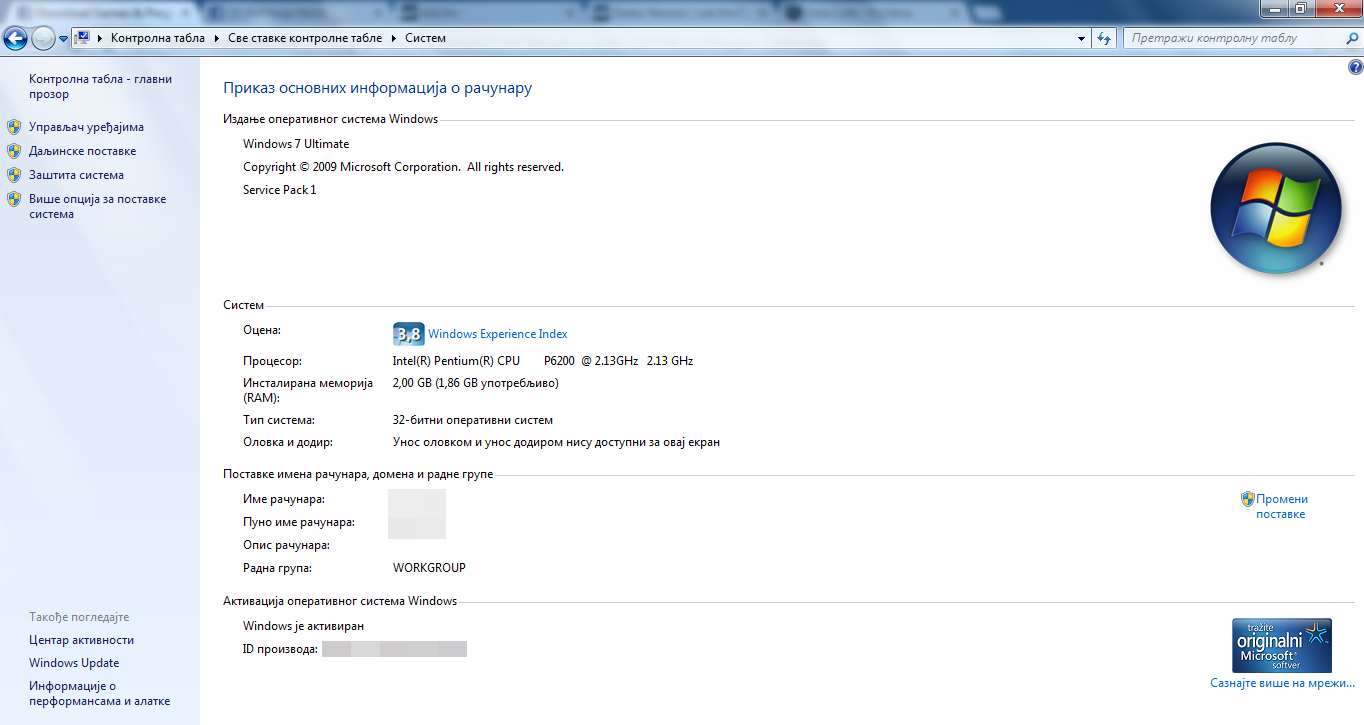Screen dimensions: 1364x725
Task: Click Приказ основних информација о рачунару heading
Action: click(377, 88)
